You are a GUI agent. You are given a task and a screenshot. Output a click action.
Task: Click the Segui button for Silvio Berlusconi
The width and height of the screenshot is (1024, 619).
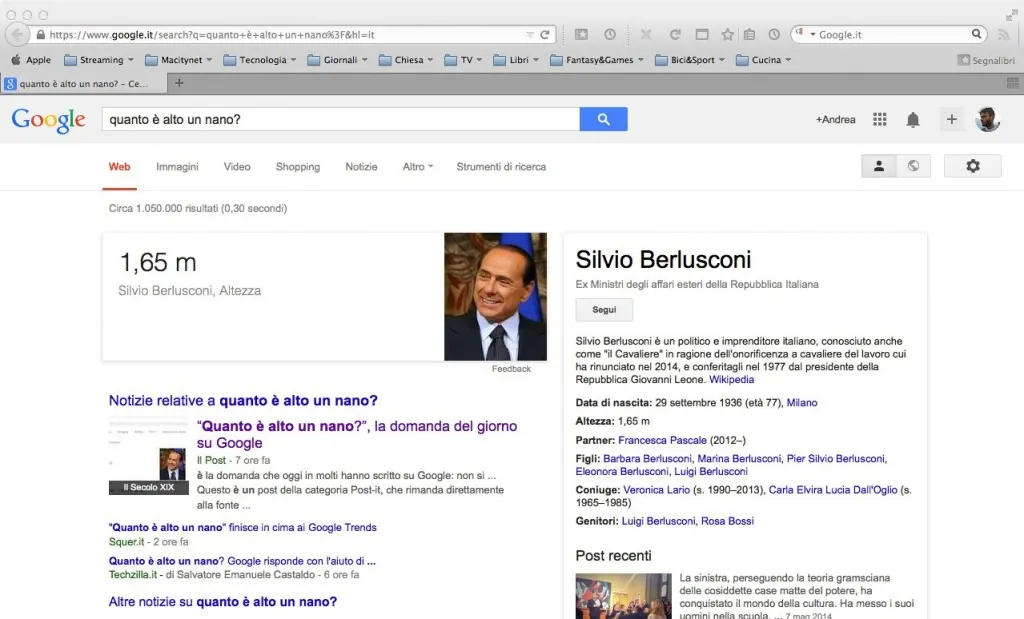[604, 310]
